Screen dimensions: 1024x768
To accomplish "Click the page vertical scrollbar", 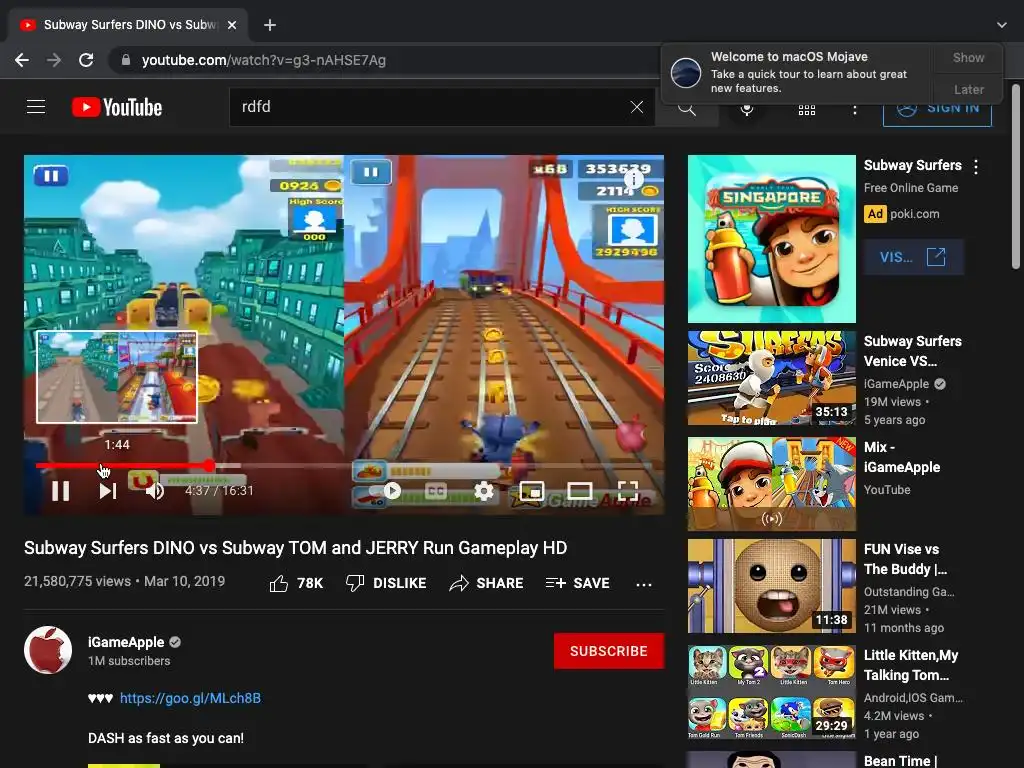I will pos(1016,176).
